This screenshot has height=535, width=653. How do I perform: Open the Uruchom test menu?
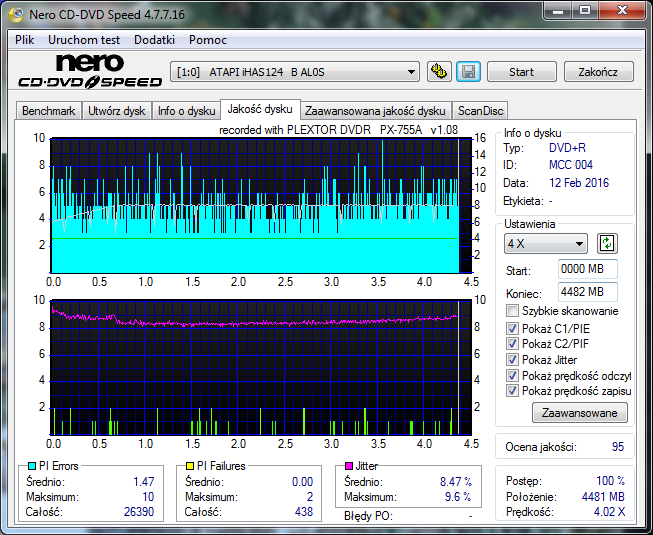[x=84, y=40]
